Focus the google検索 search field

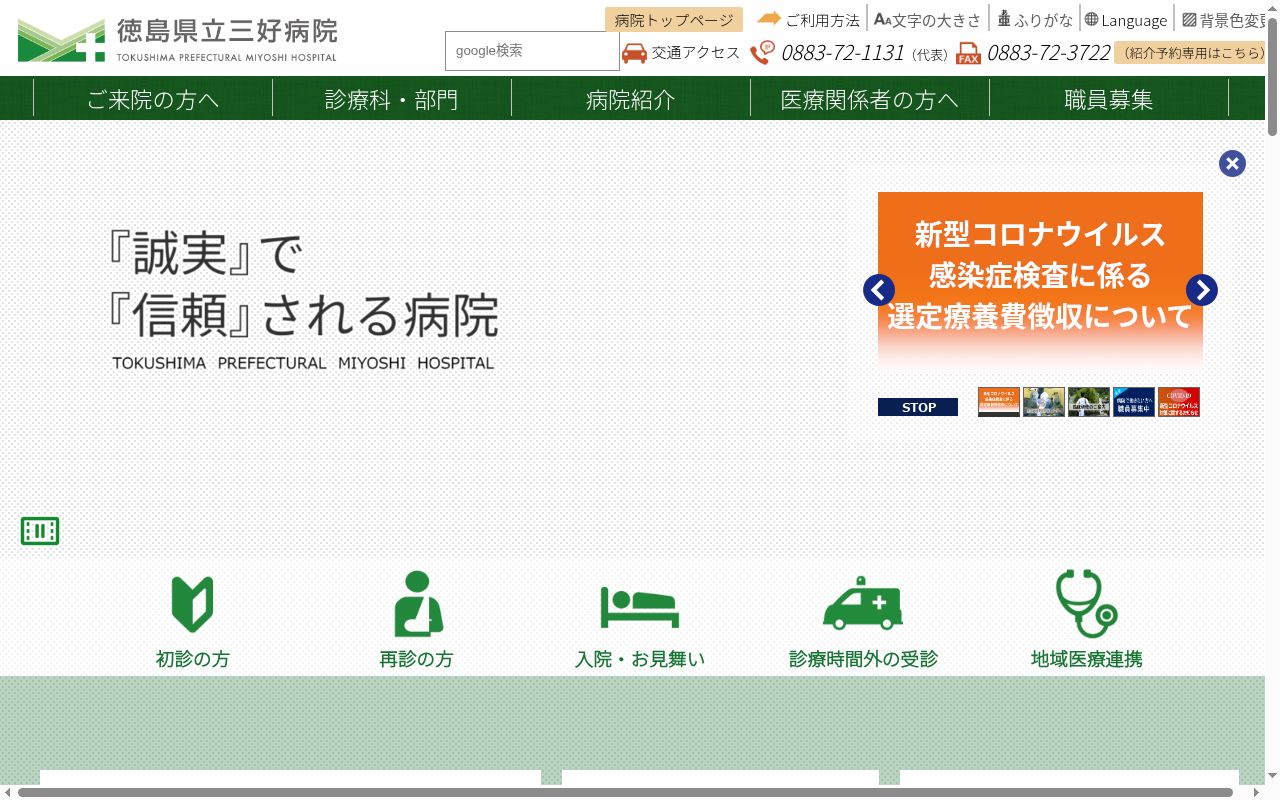click(x=532, y=51)
